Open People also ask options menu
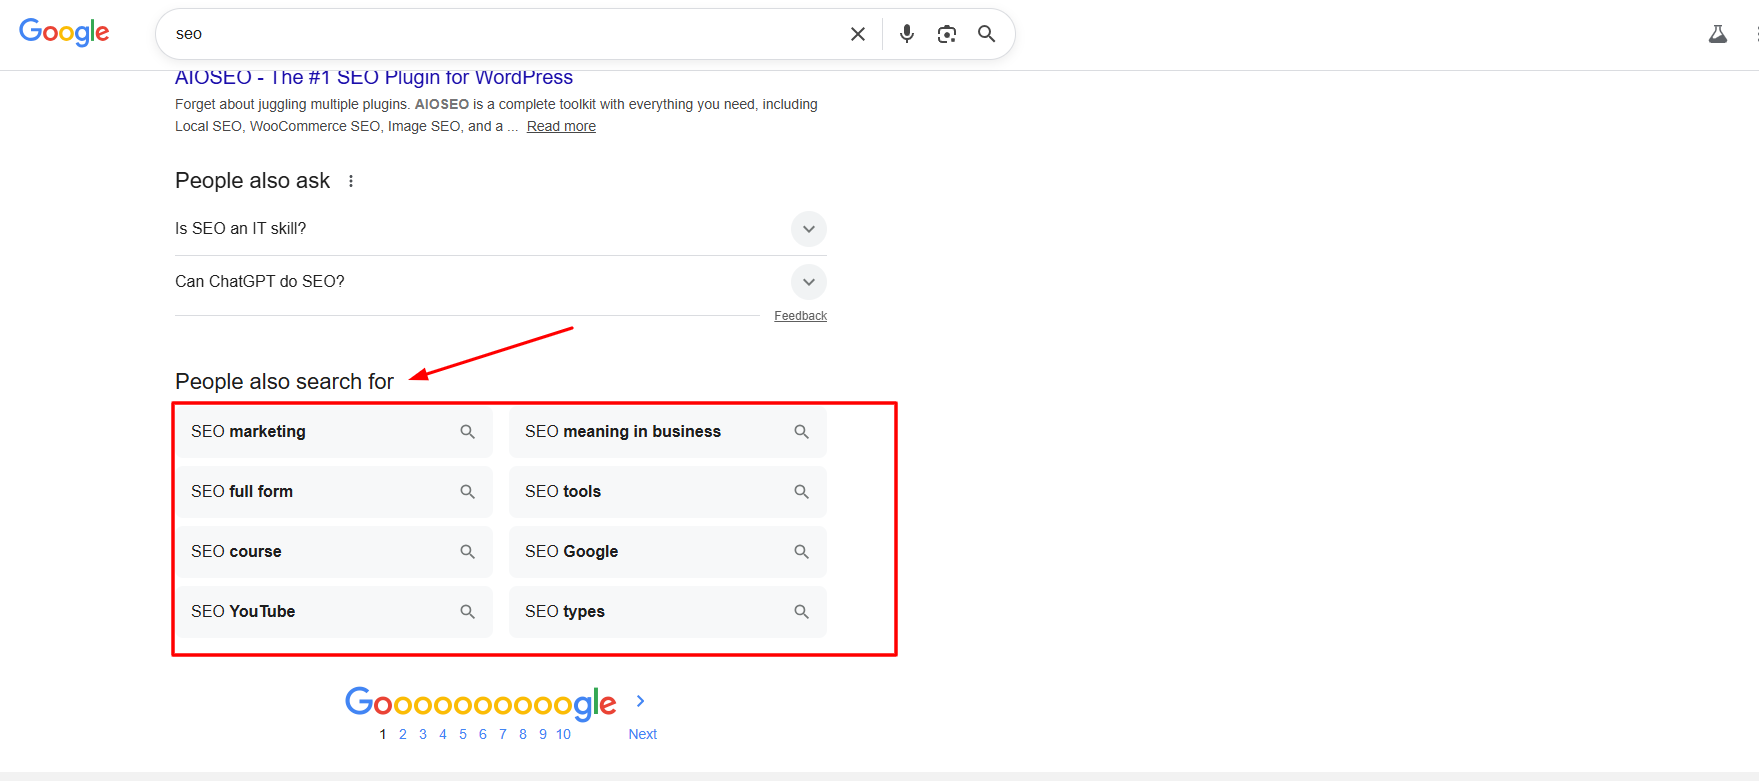Image resolution: width=1759 pixels, height=781 pixels. coord(351,181)
